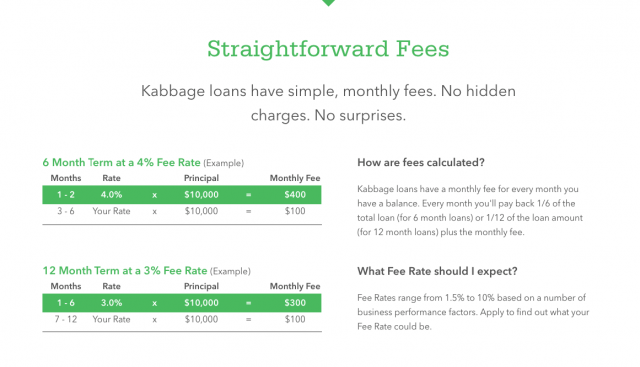Click 'Monthly Fee' header in first table
The height and width of the screenshot is (367, 640).
click(295, 178)
